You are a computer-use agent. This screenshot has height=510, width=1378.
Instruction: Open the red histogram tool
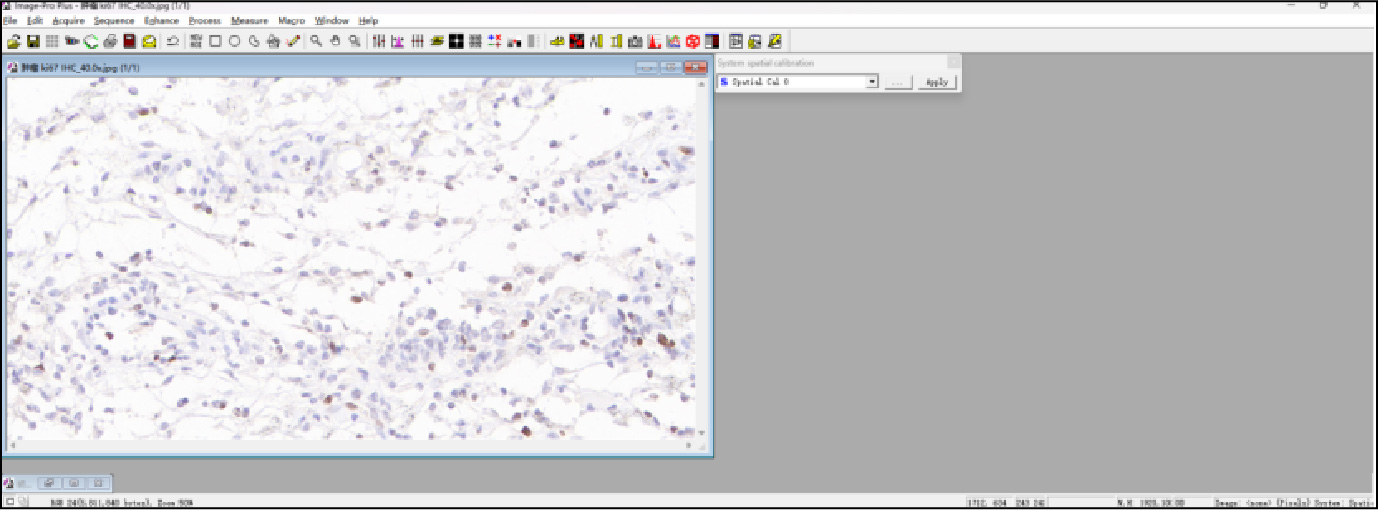coord(653,41)
